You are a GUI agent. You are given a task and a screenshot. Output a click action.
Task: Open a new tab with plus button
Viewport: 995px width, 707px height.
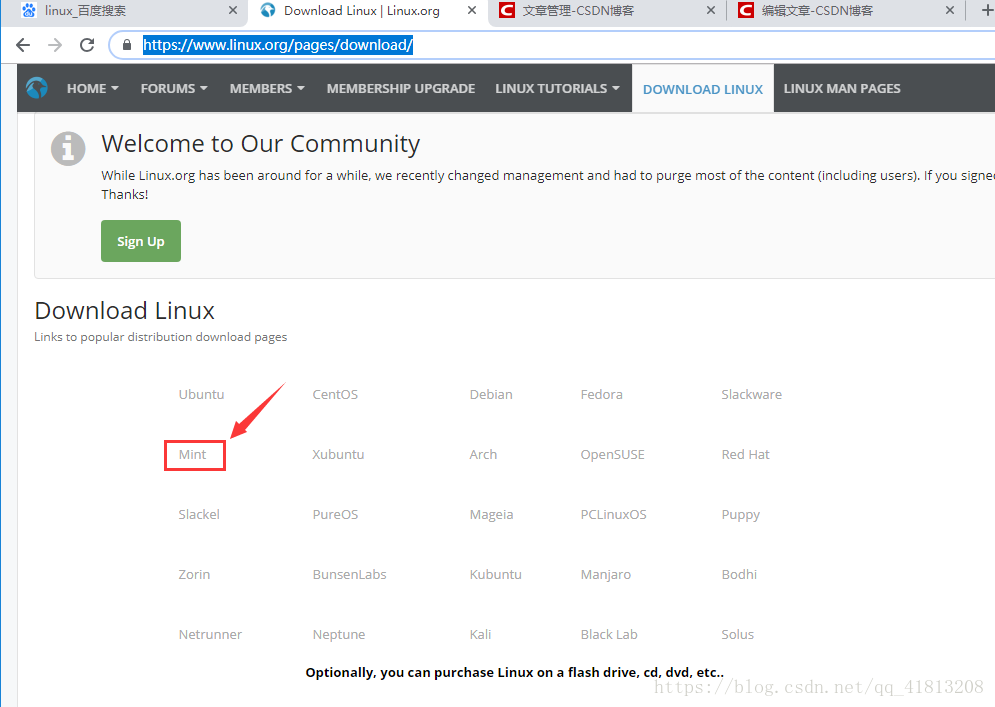987,10
